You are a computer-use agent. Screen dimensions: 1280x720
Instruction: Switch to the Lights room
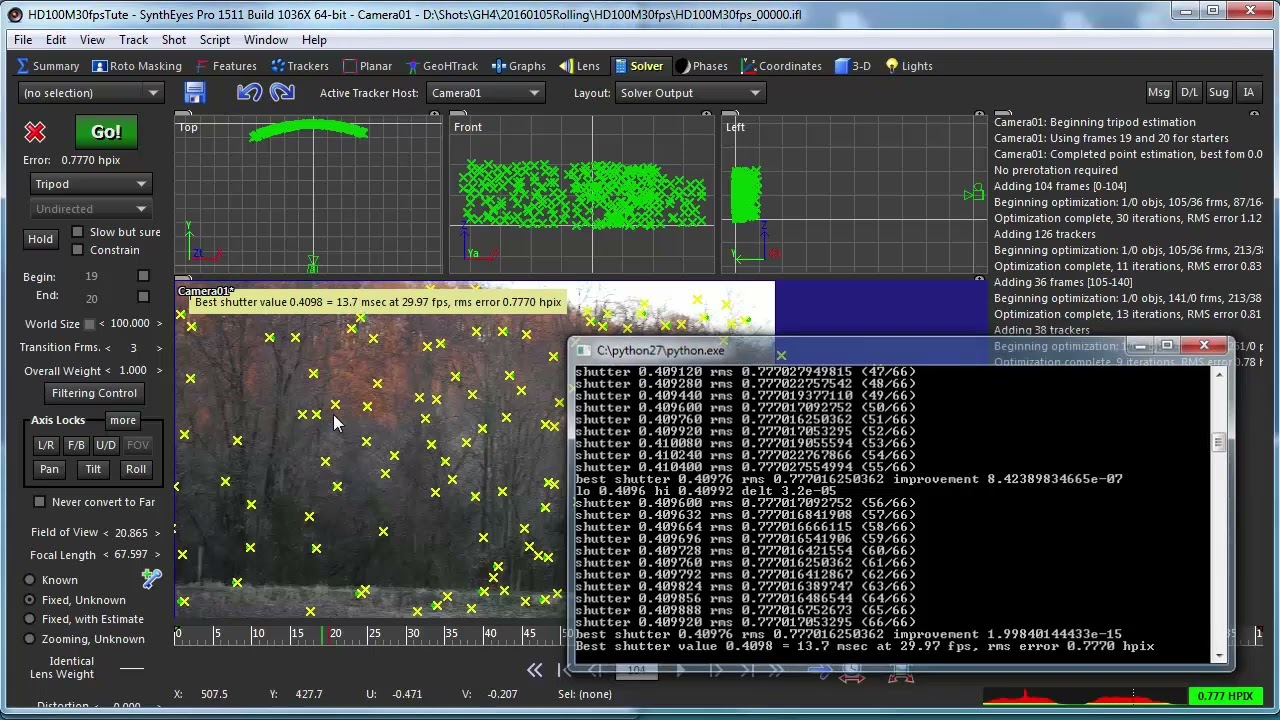[x=908, y=66]
